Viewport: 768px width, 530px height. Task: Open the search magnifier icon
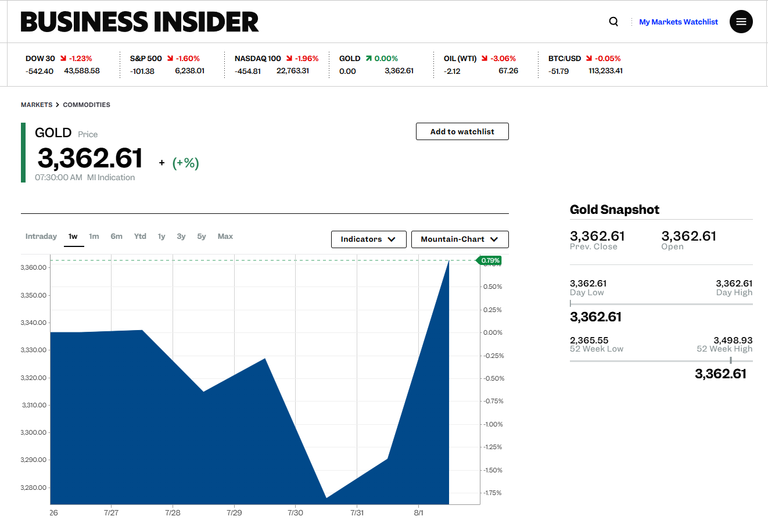point(613,22)
